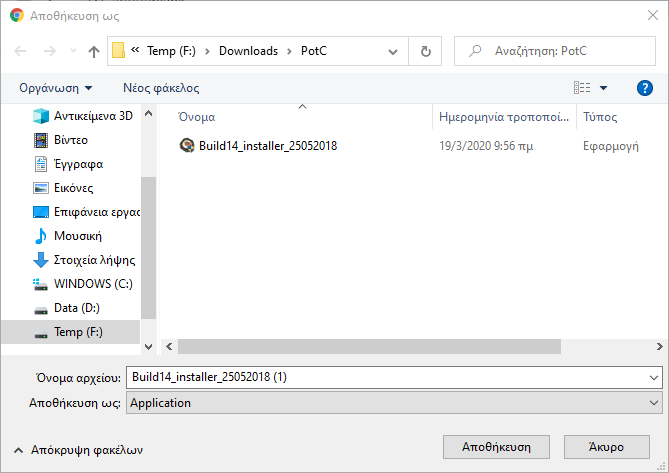Select file Build14_installer_25052018

[268, 146]
